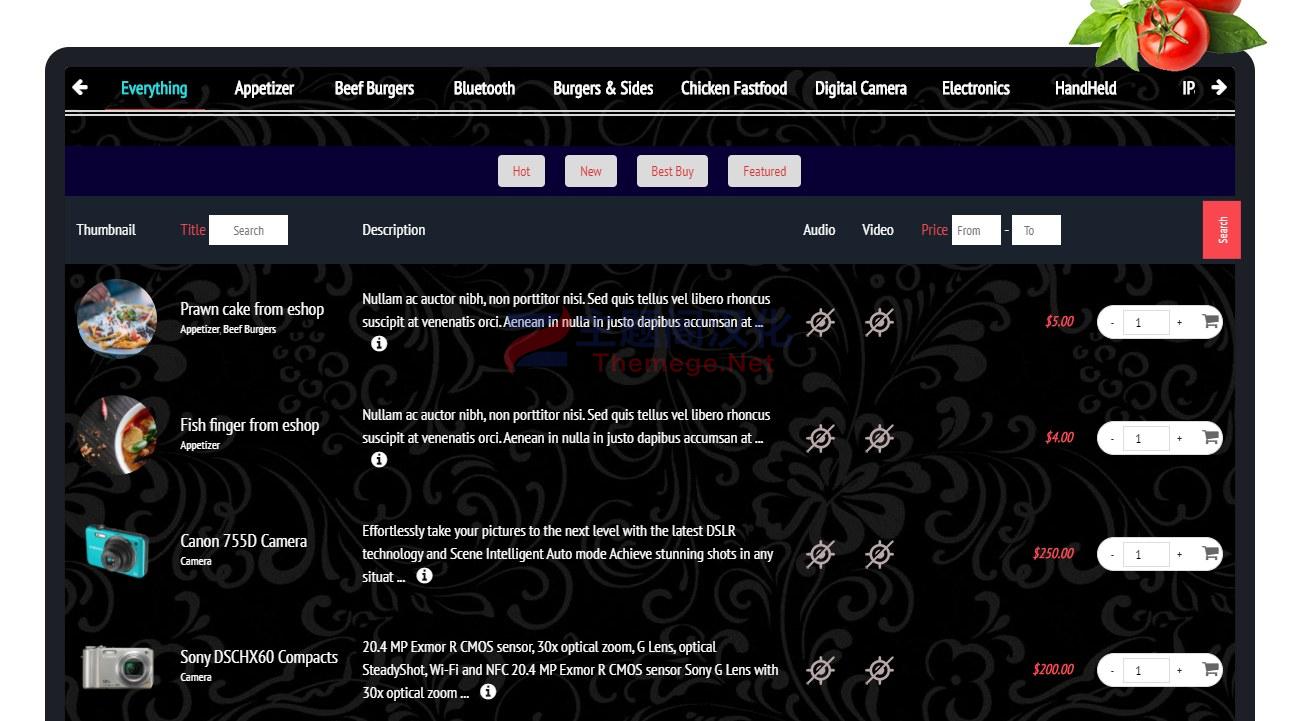Show more info for Sony DSCHX60 Compacts
This screenshot has width=1299, height=721.
pyautogui.click(x=488, y=692)
